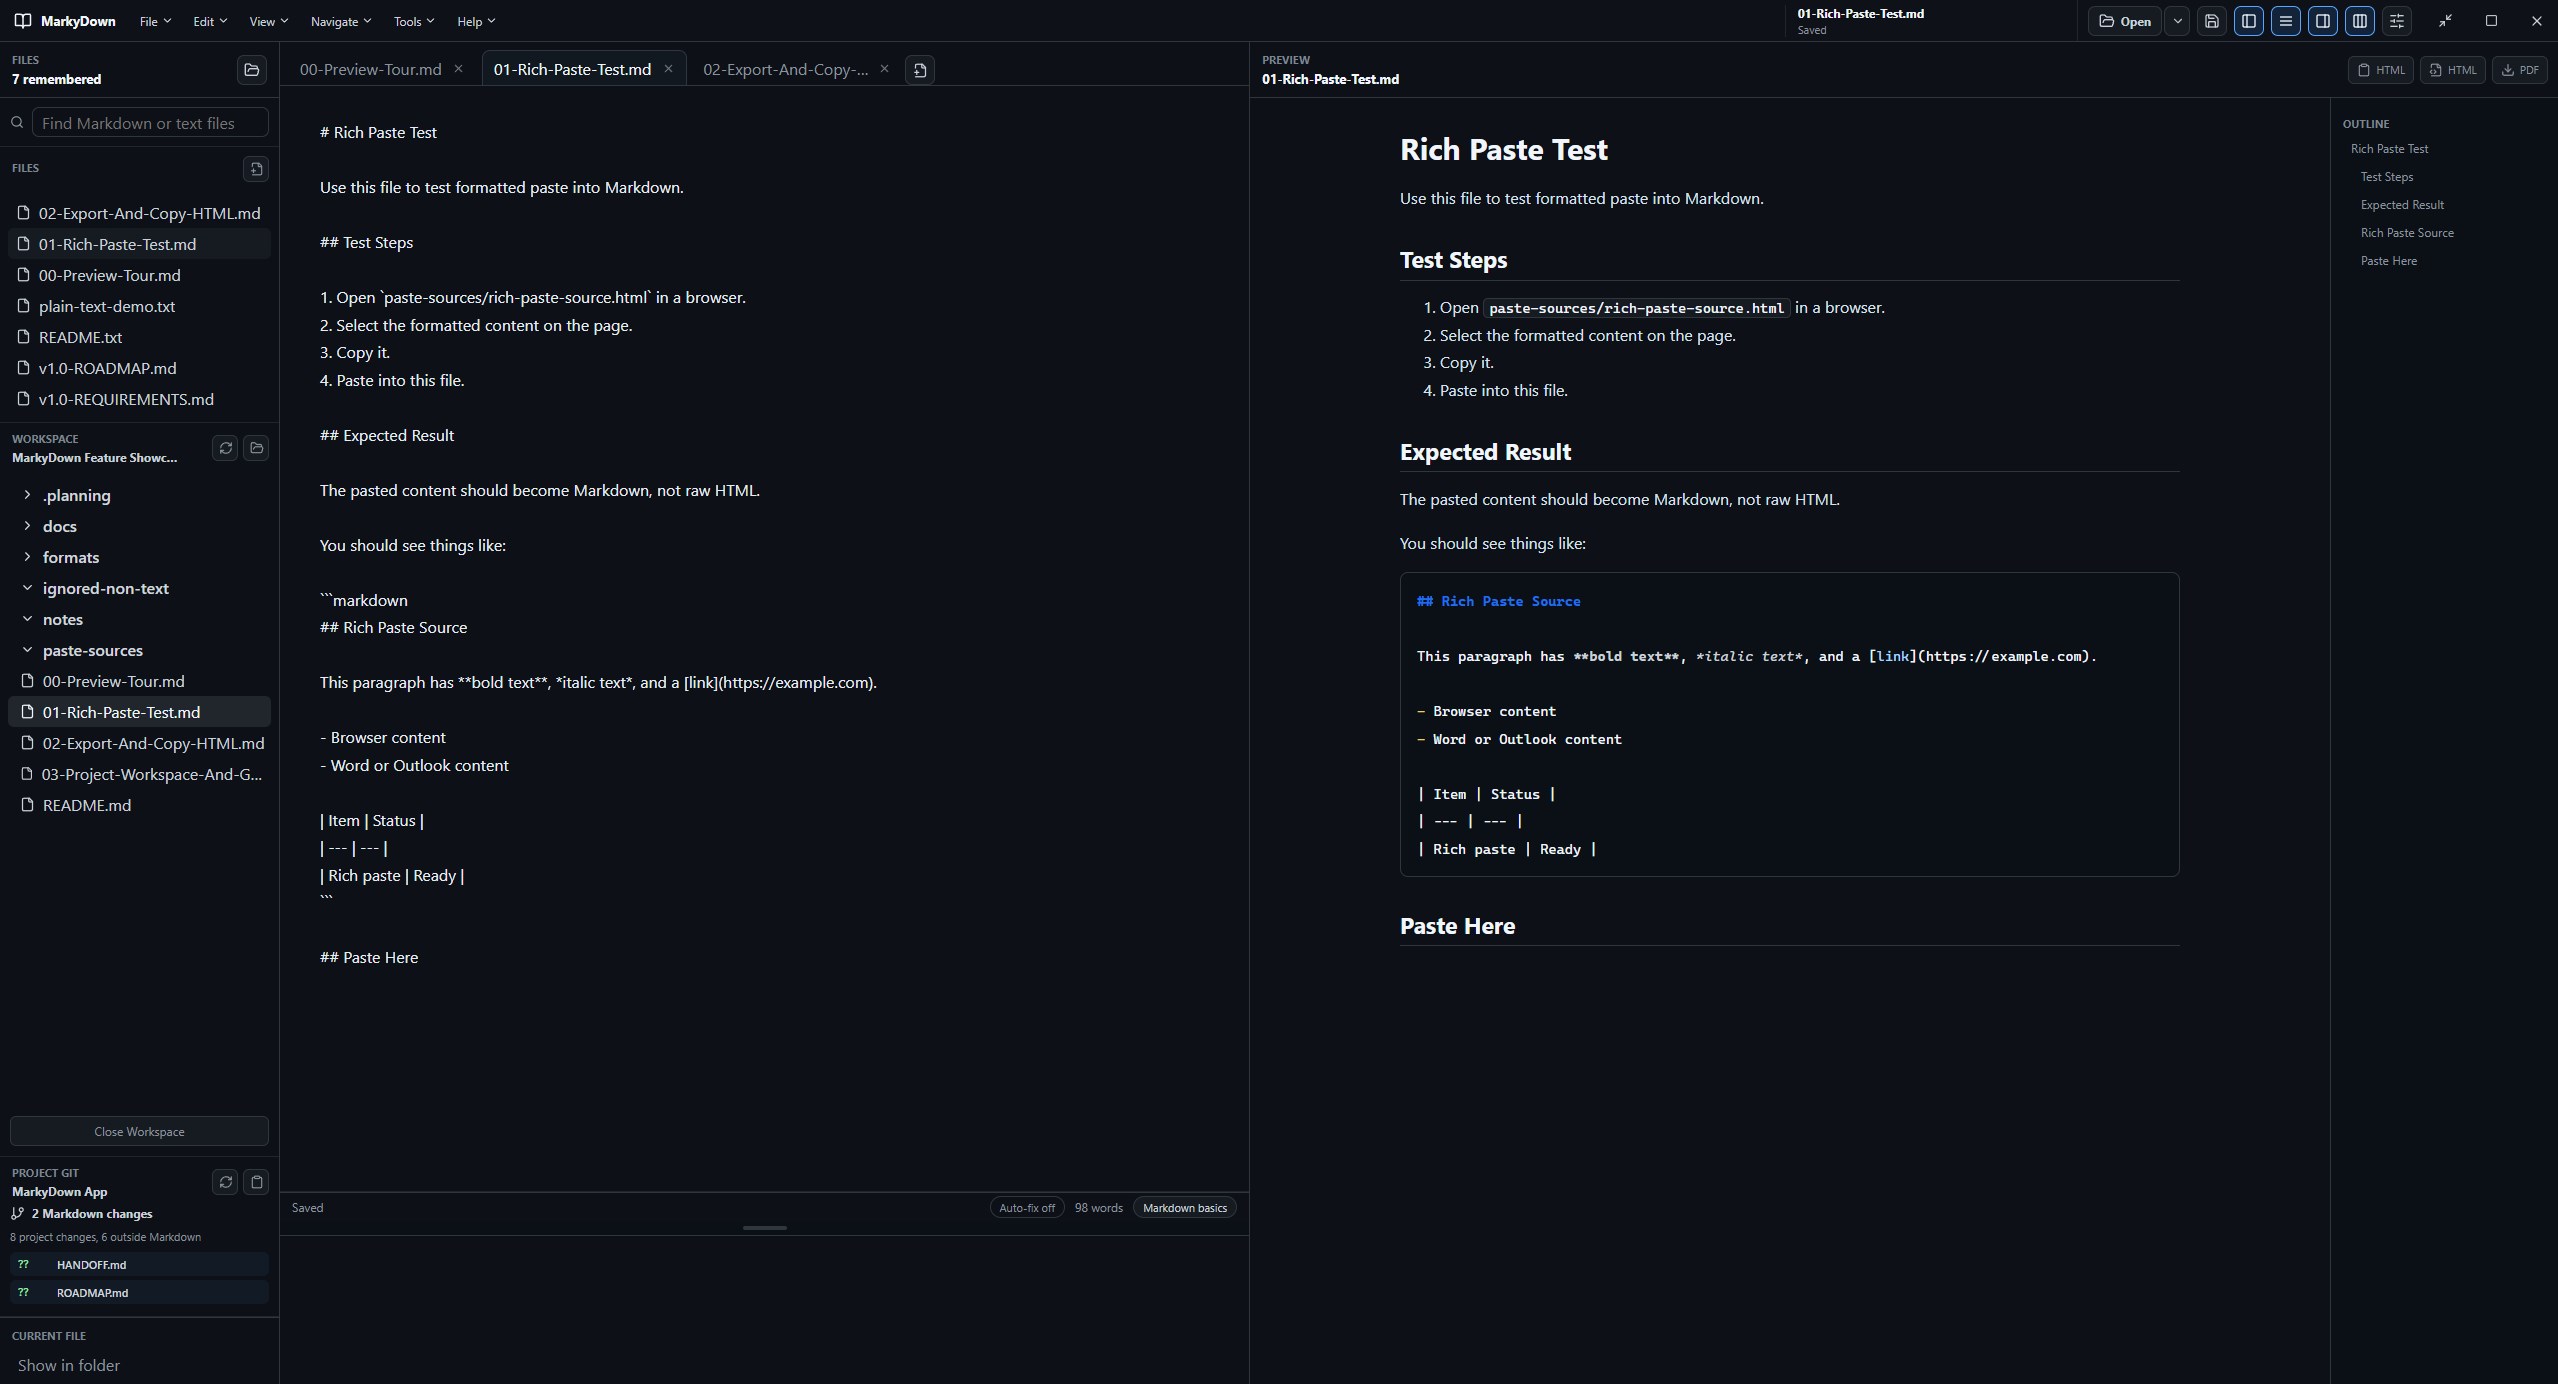Refresh the workspace with the reload icon
2558x1384 pixels.
point(225,448)
